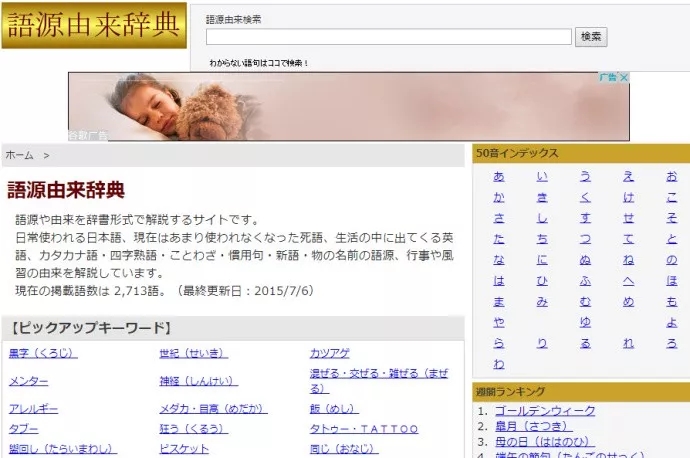This screenshot has width=690, height=458.
Task: Open the メンター keyword link
Action: point(29,381)
